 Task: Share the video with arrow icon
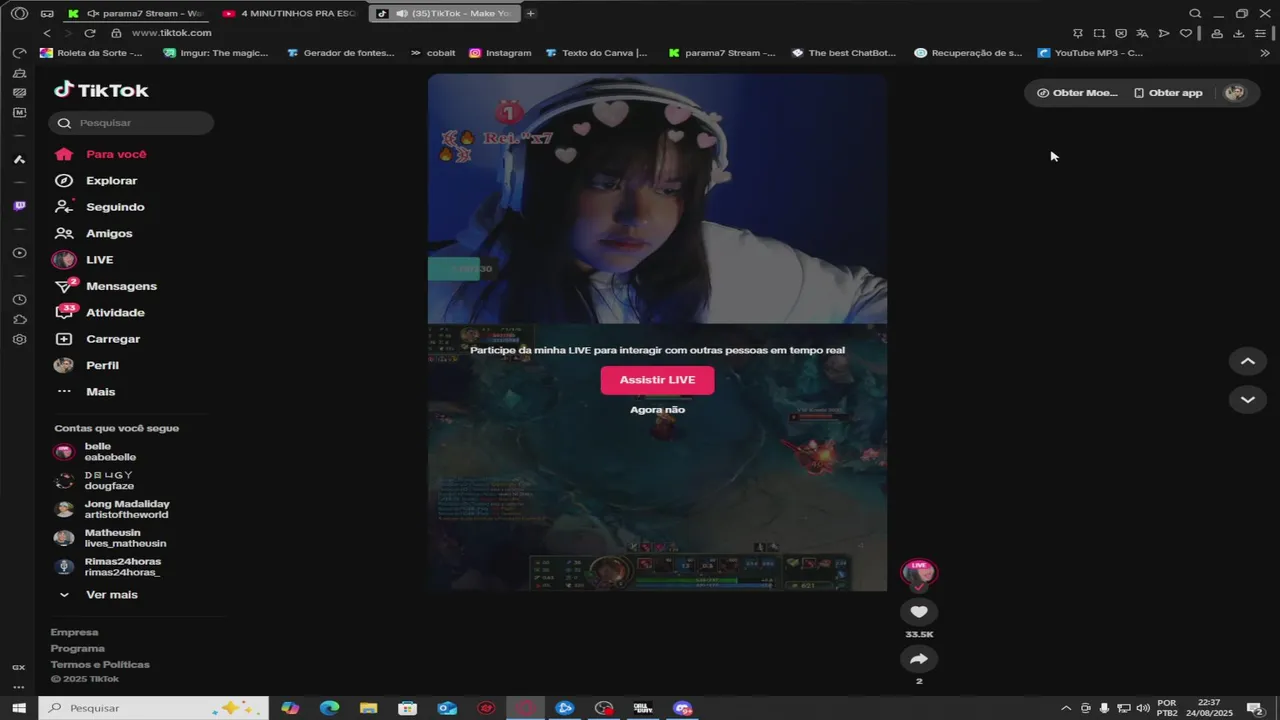[919, 659]
